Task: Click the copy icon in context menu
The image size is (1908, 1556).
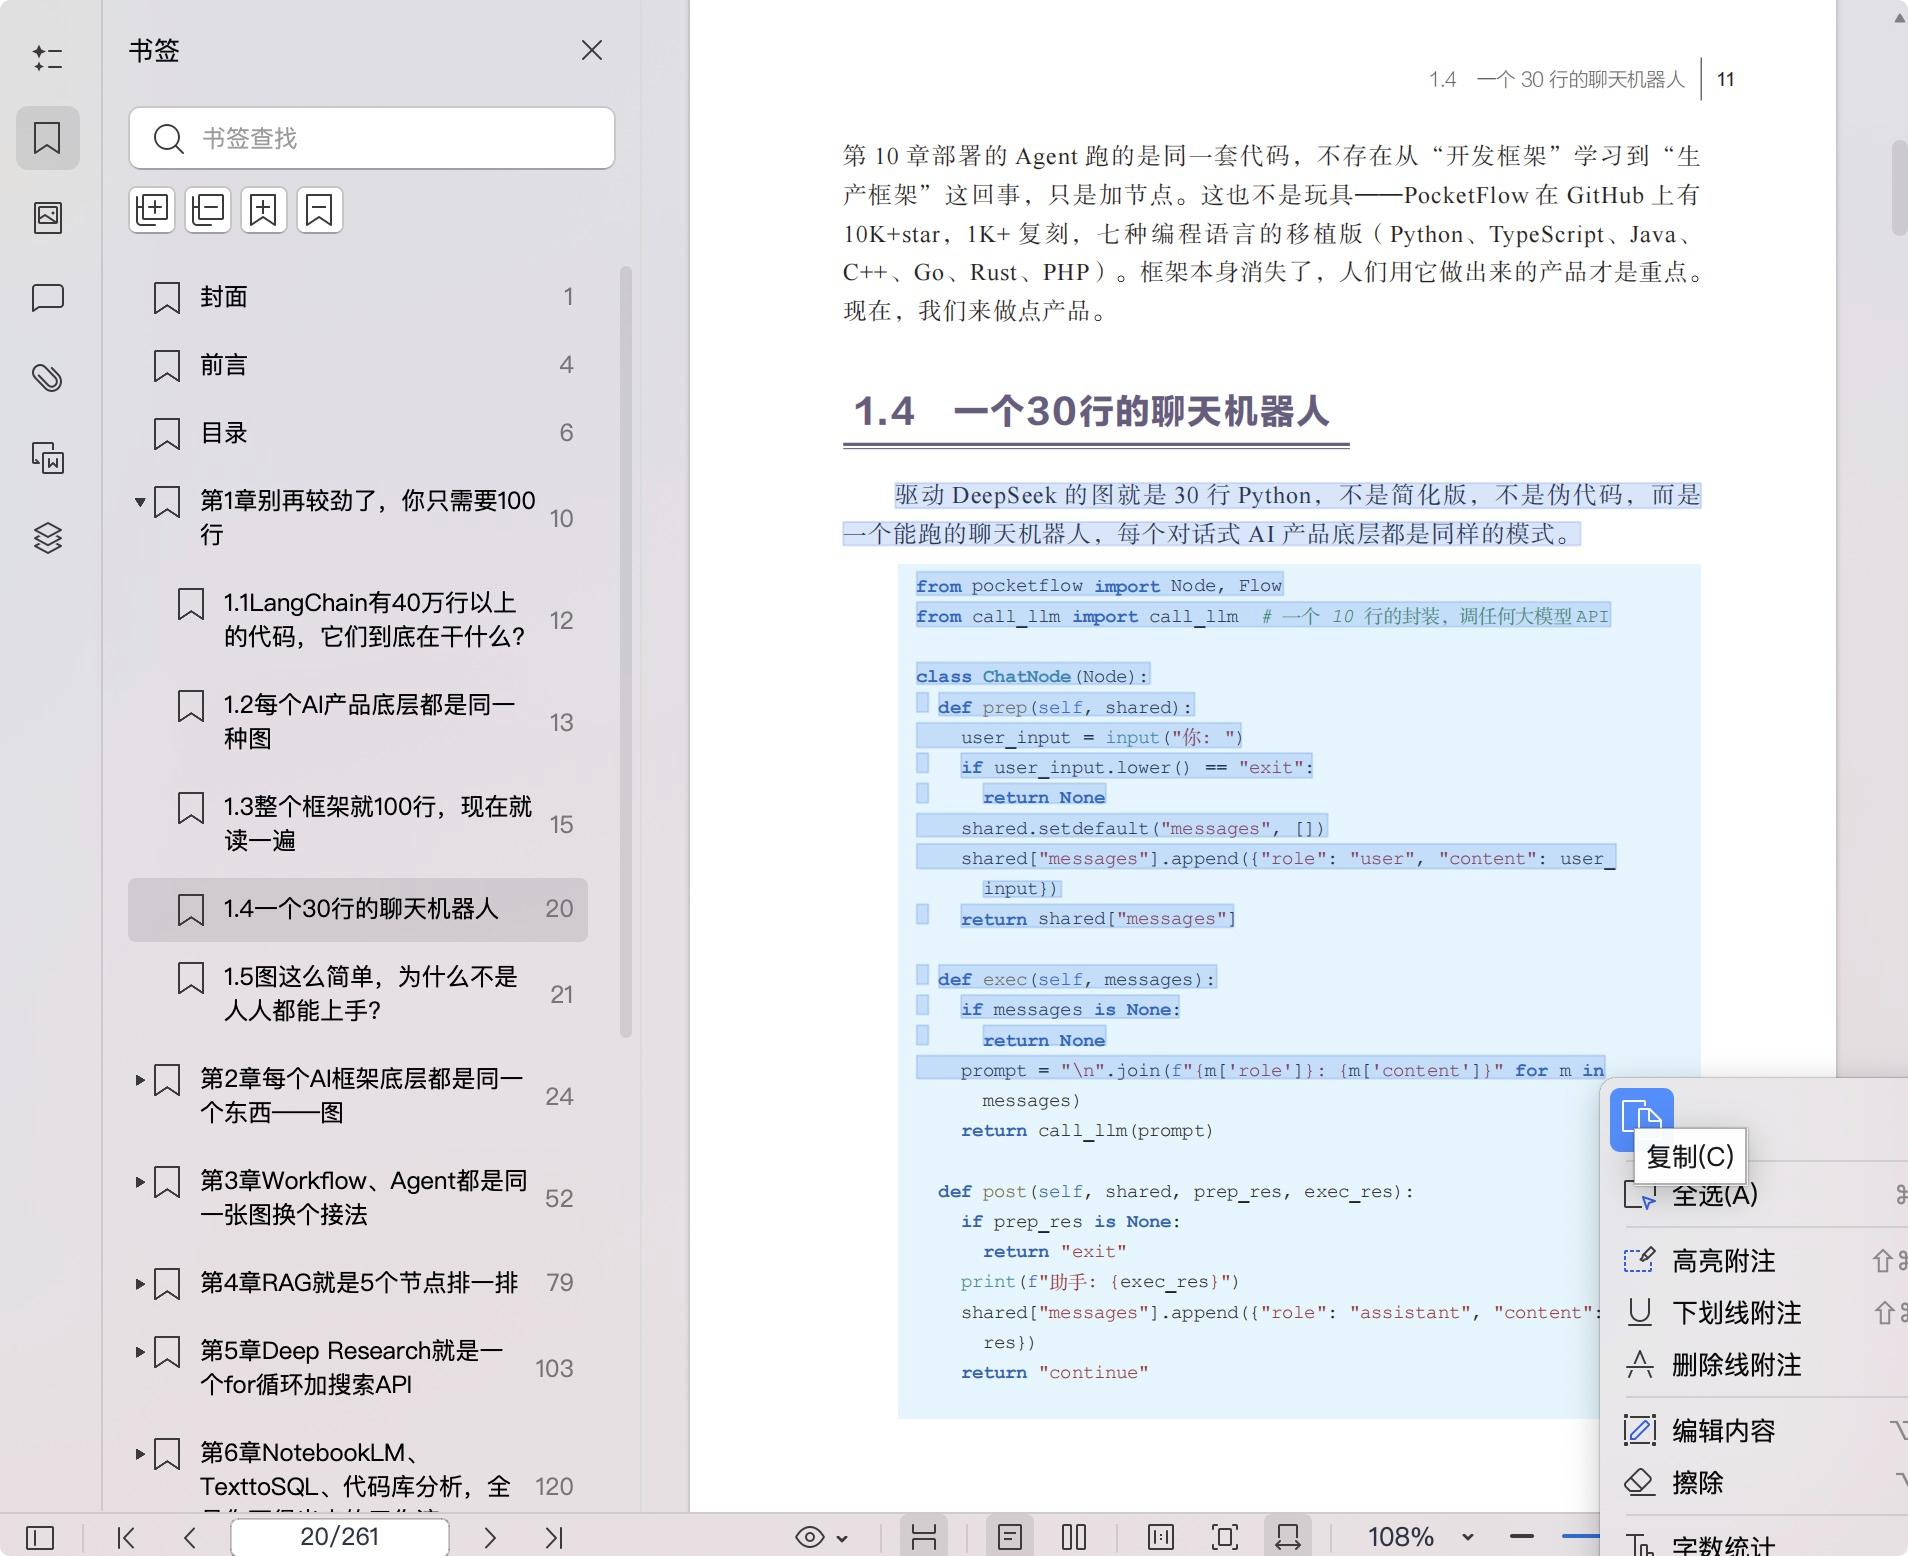Action: [1642, 1118]
